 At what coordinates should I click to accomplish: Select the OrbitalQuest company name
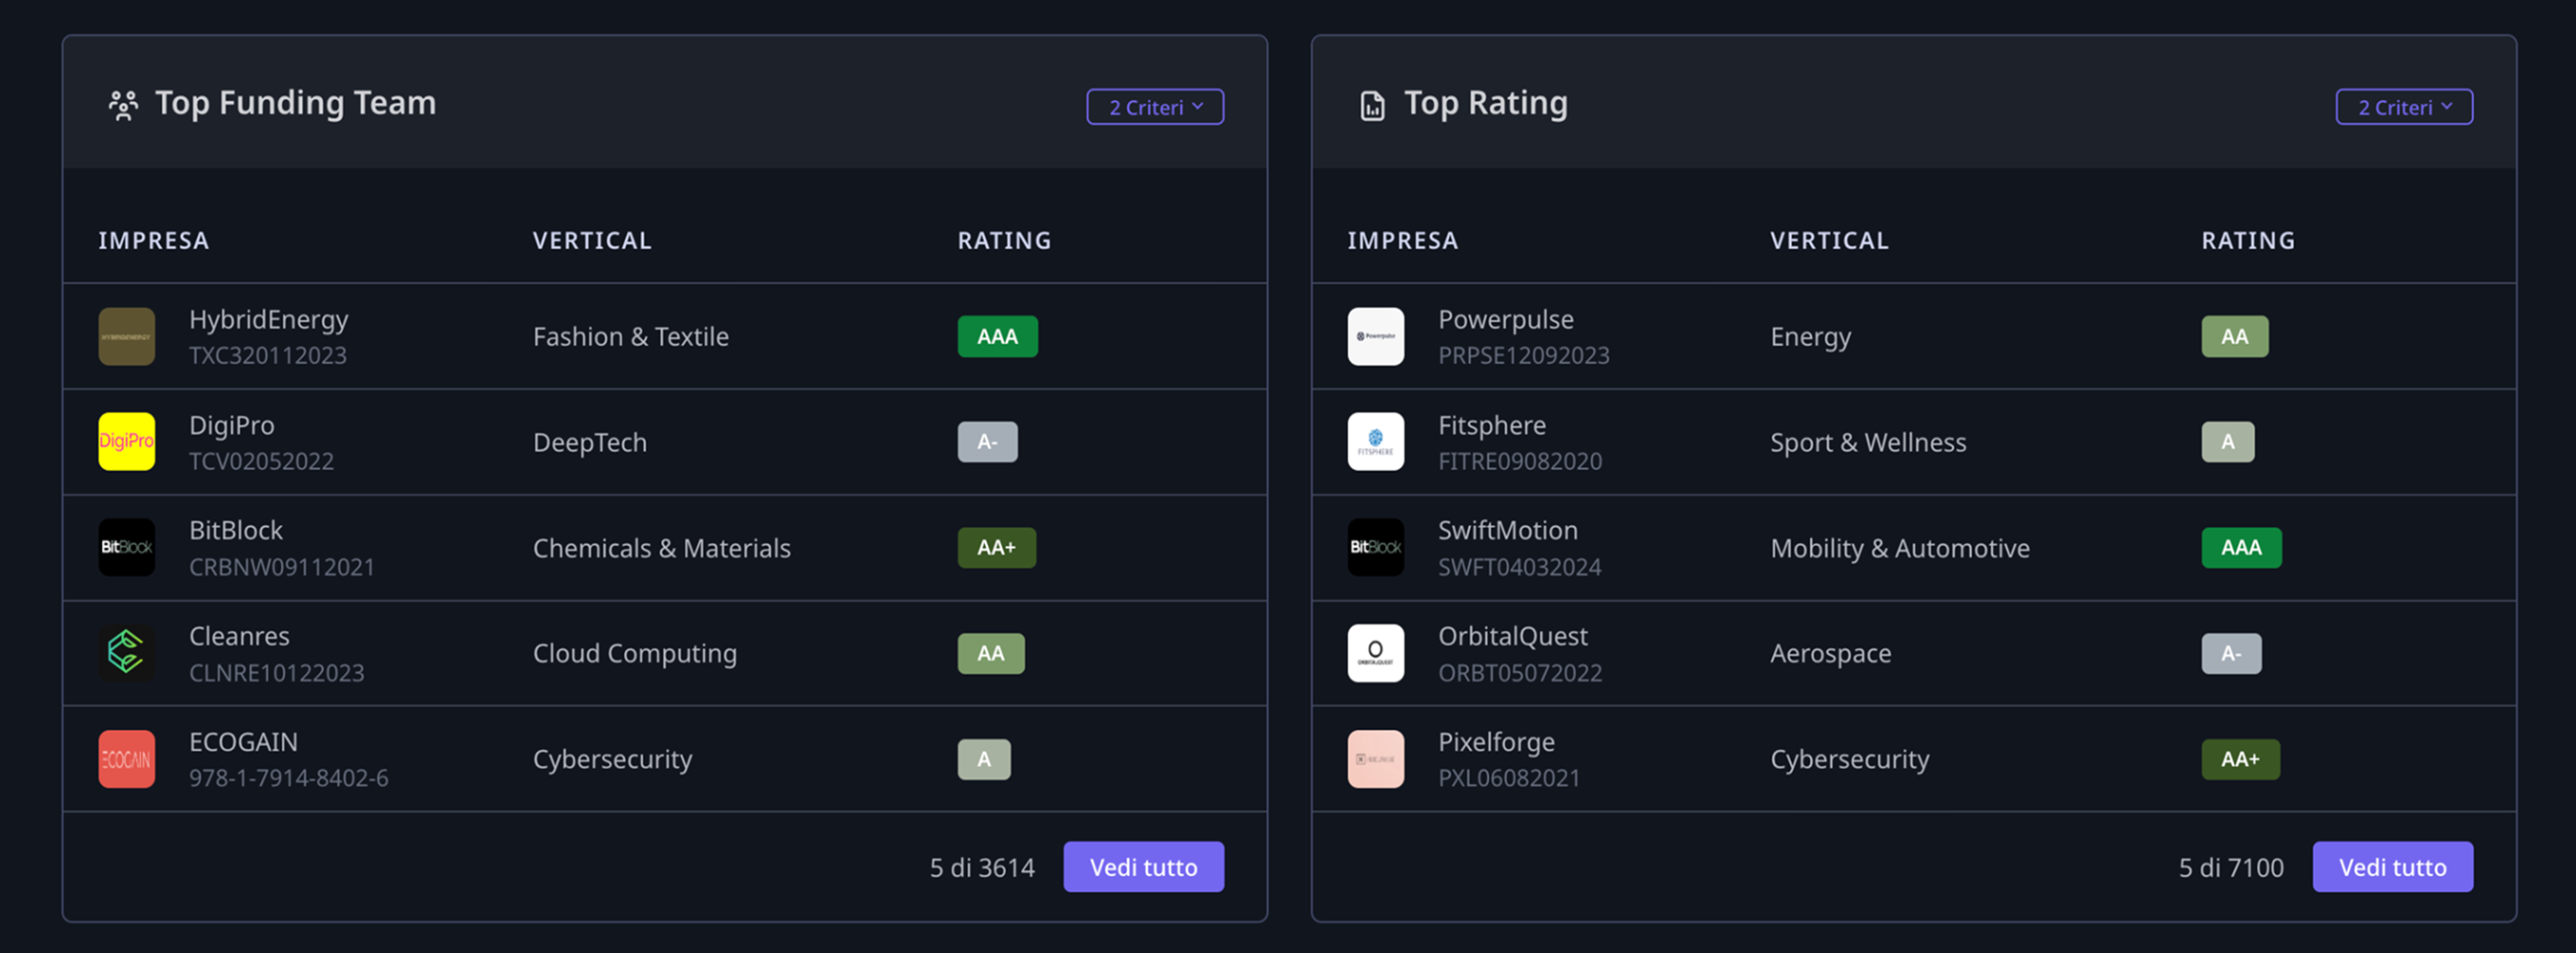[x=1512, y=636]
